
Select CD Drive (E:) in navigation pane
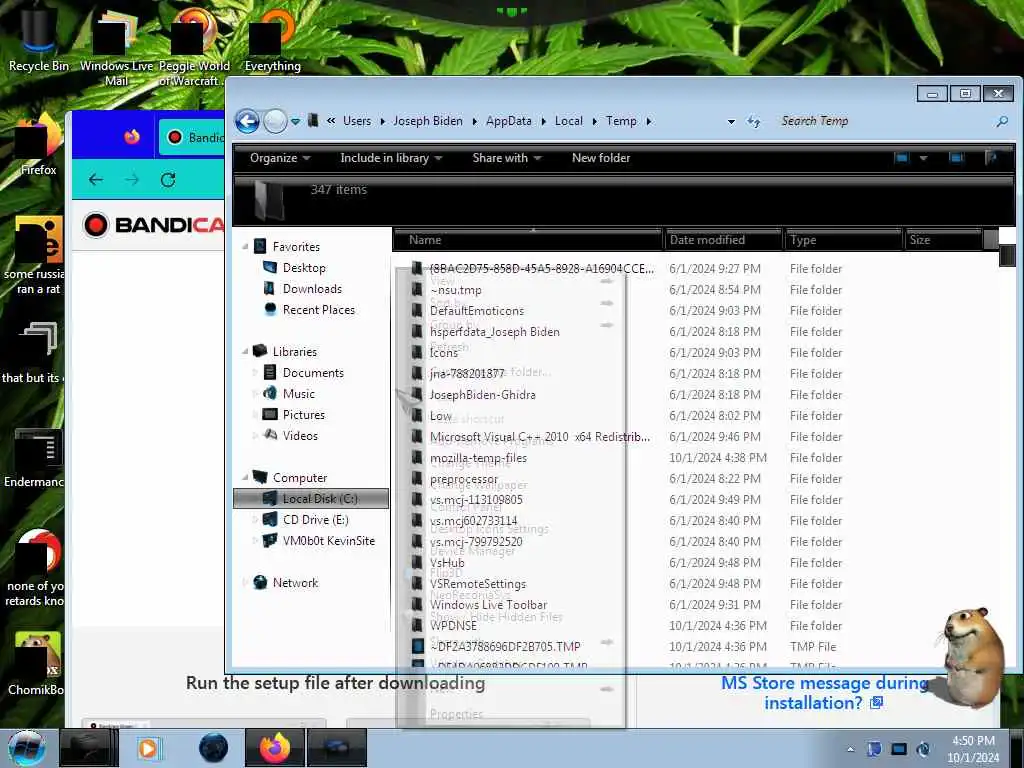coord(315,520)
